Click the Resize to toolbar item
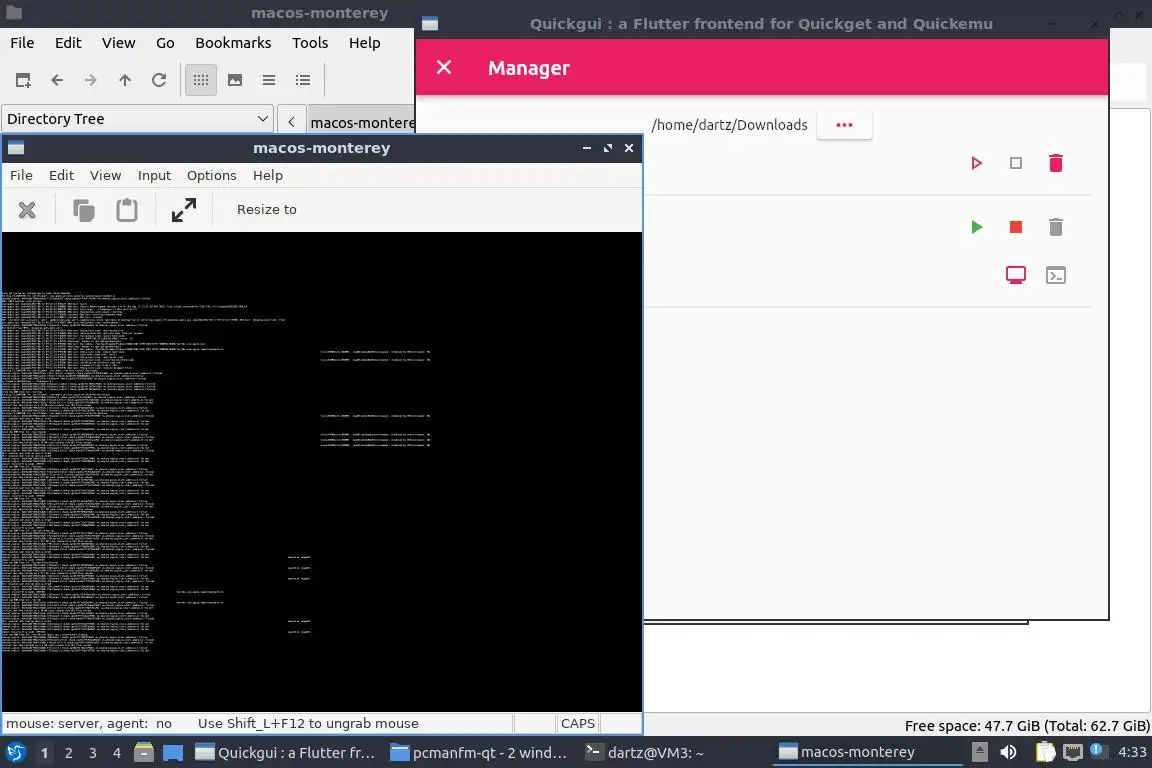Image resolution: width=1152 pixels, height=768 pixels. tap(267, 209)
